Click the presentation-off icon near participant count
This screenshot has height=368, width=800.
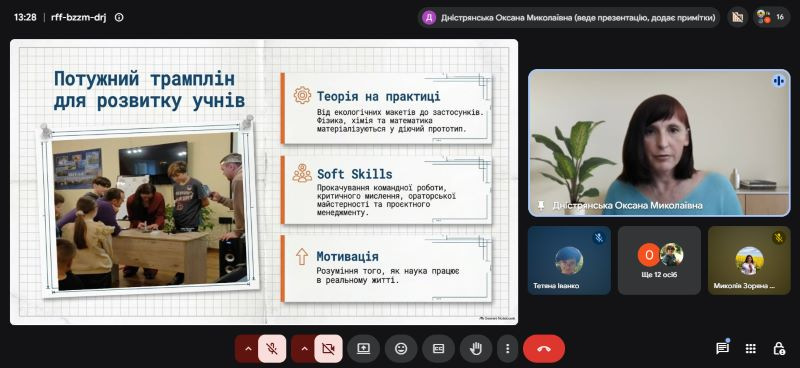[737, 17]
